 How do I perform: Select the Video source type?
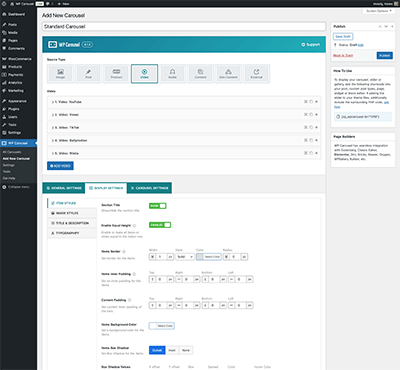coord(144,74)
